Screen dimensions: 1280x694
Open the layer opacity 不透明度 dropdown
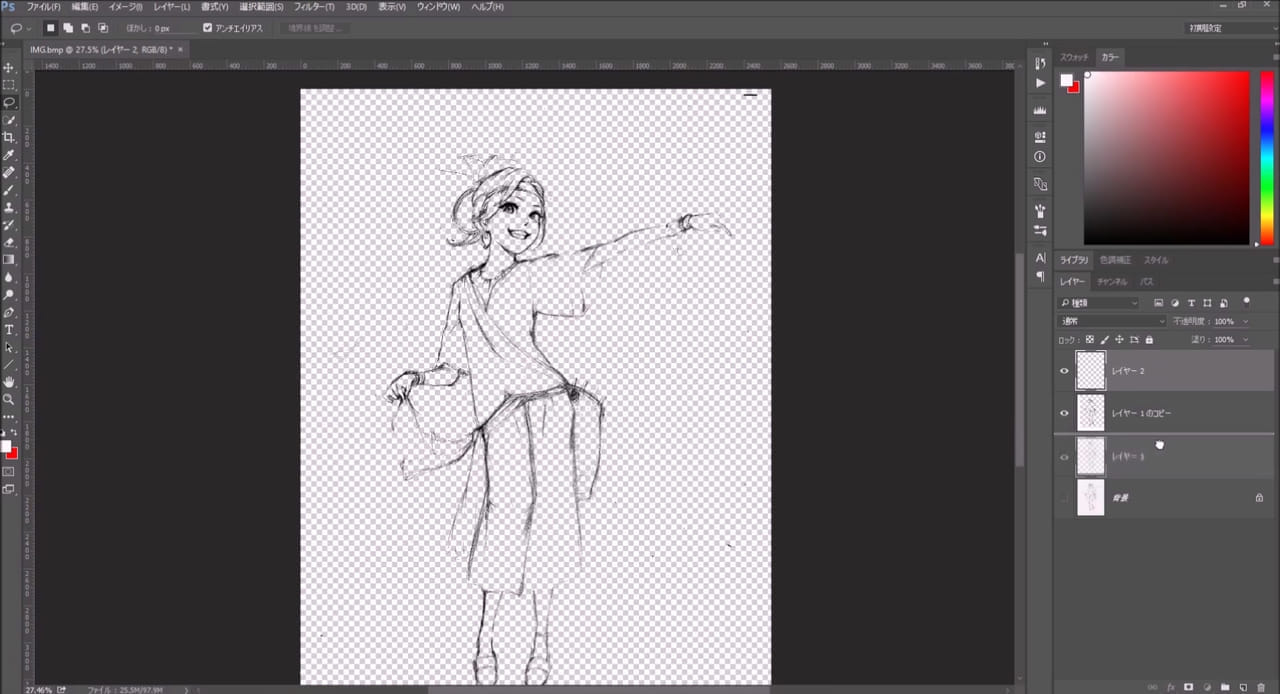pyautogui.click(x=1245, y=321)
